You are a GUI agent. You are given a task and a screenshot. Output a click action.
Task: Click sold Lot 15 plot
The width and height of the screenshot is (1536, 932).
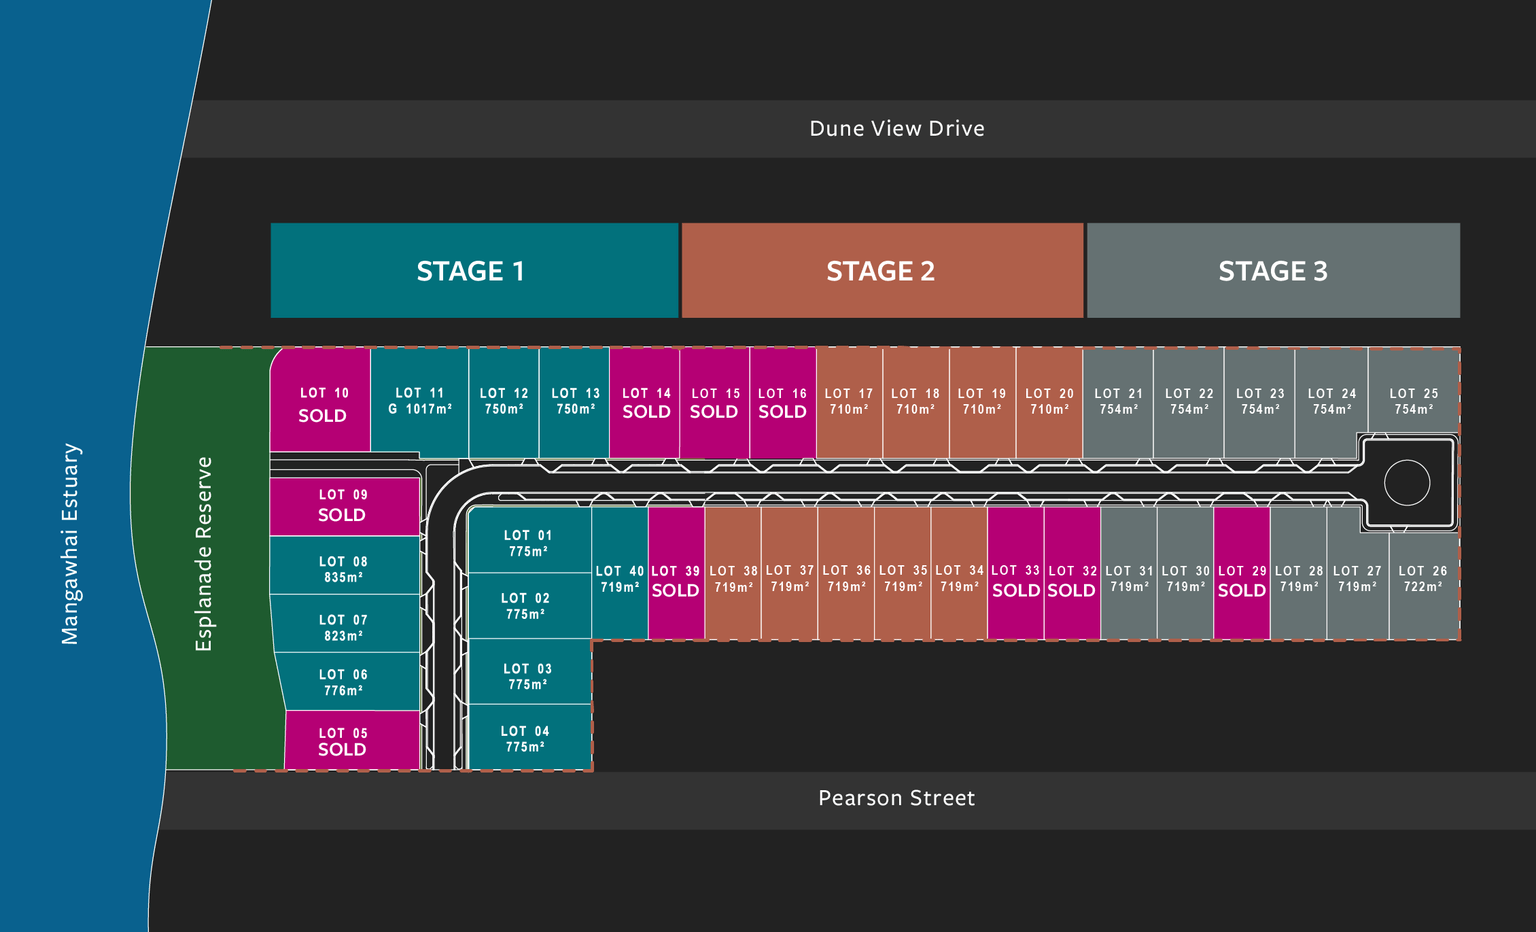[715, 402]
